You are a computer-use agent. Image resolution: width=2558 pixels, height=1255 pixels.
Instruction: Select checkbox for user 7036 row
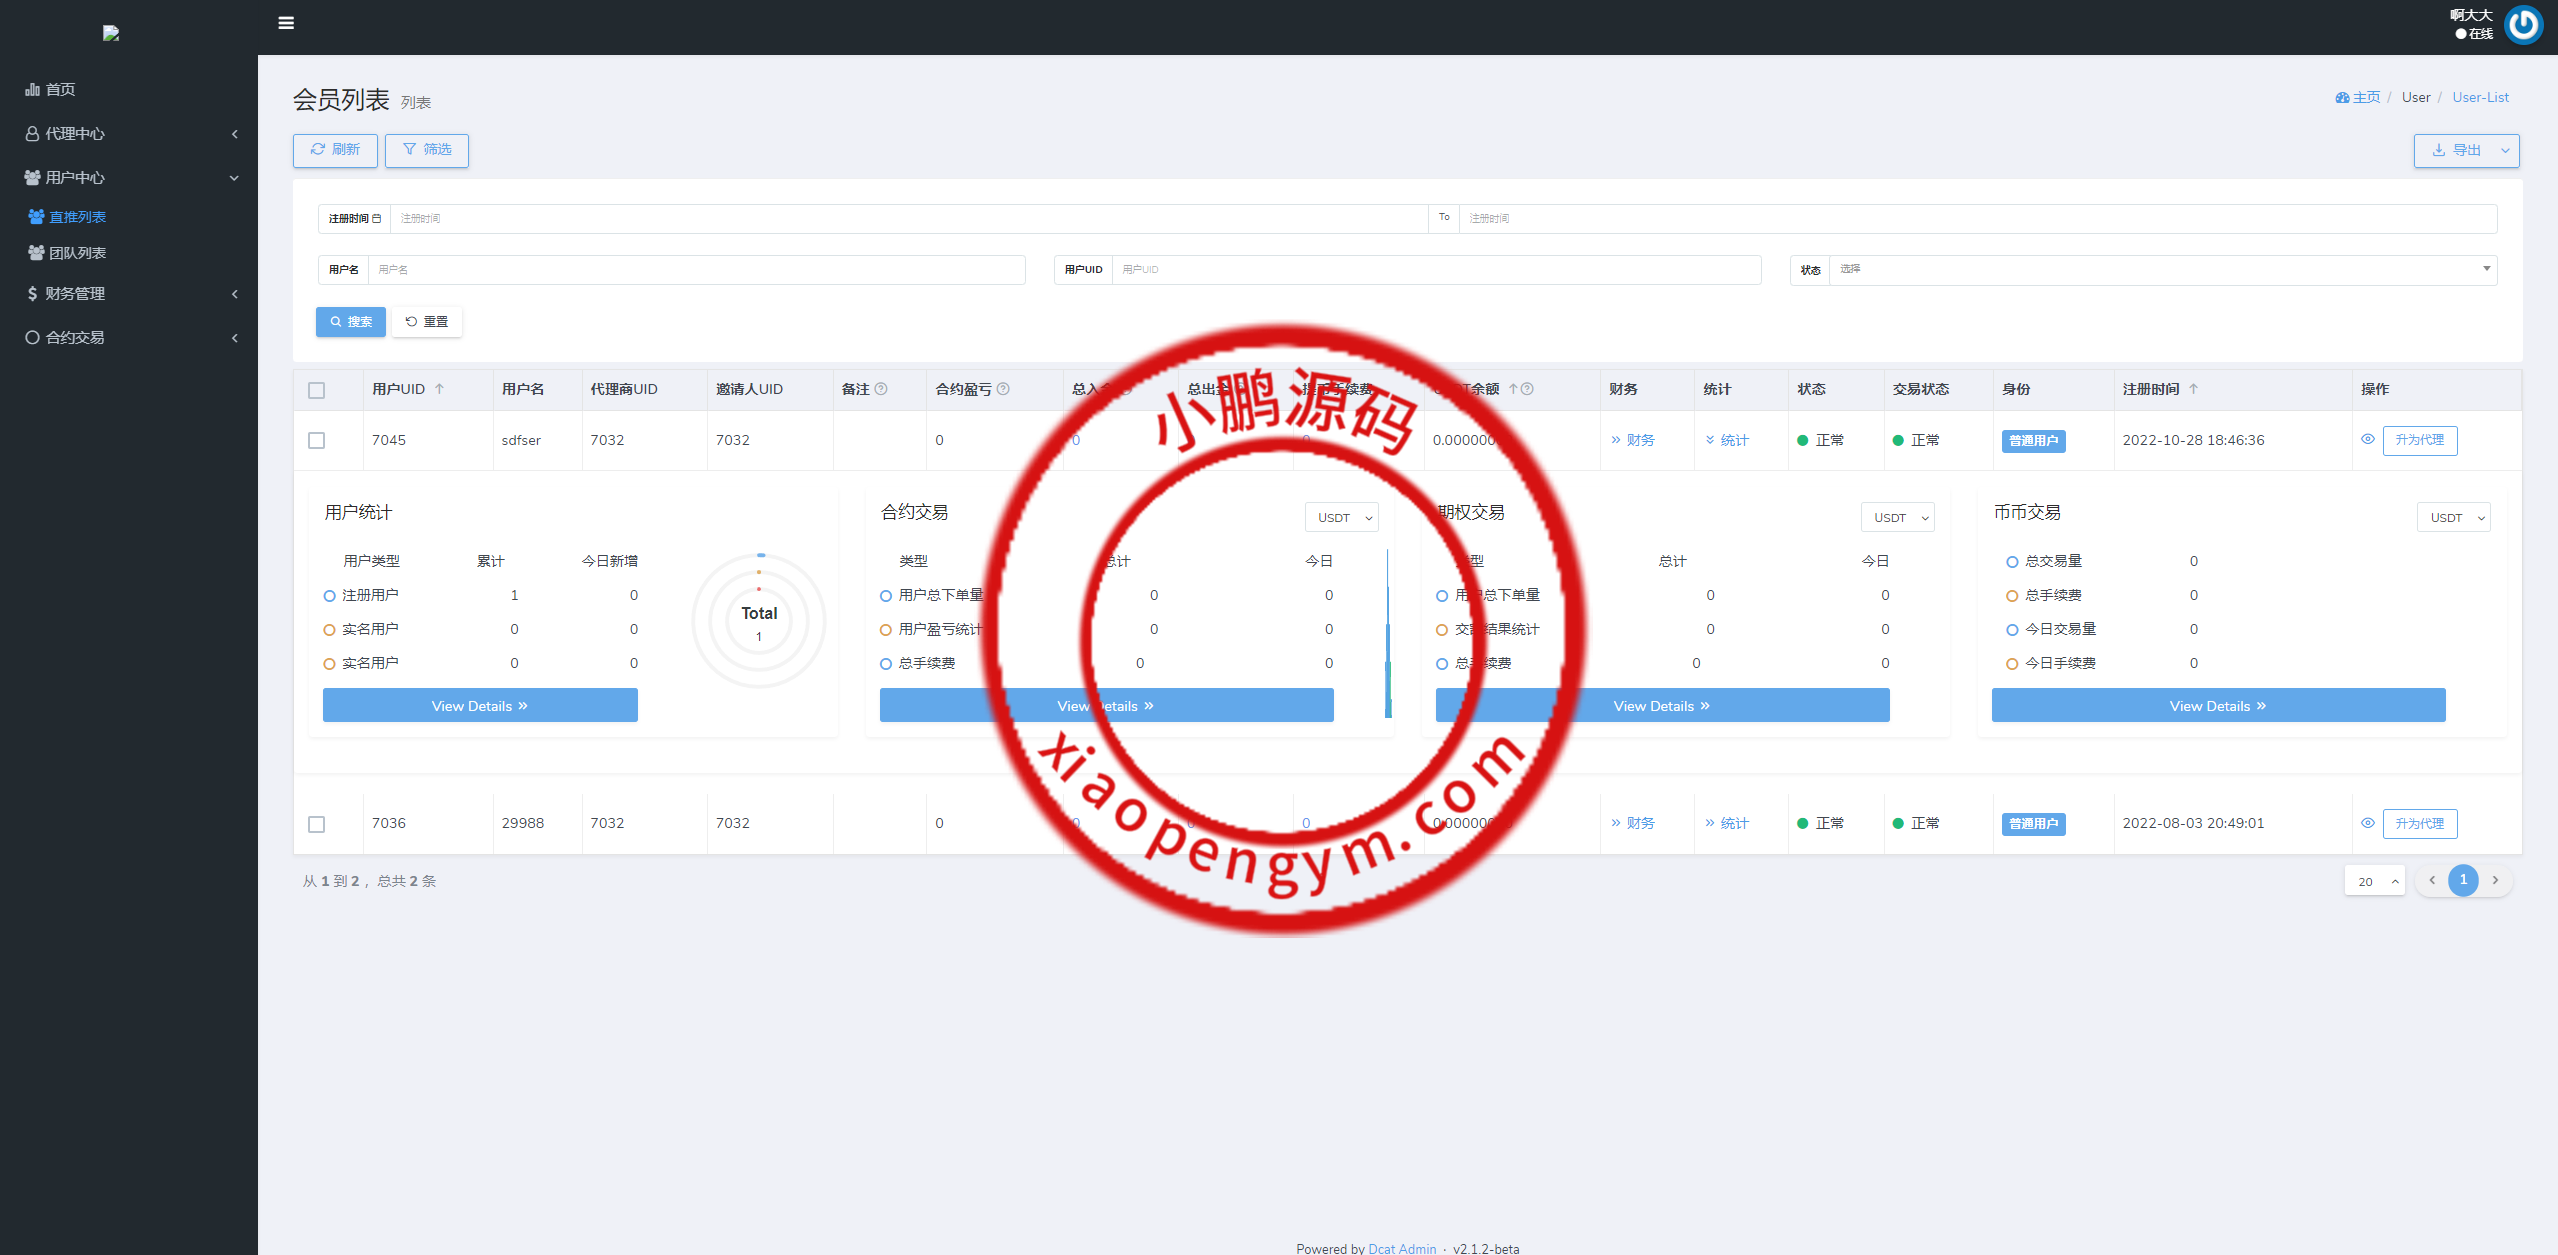317,824
